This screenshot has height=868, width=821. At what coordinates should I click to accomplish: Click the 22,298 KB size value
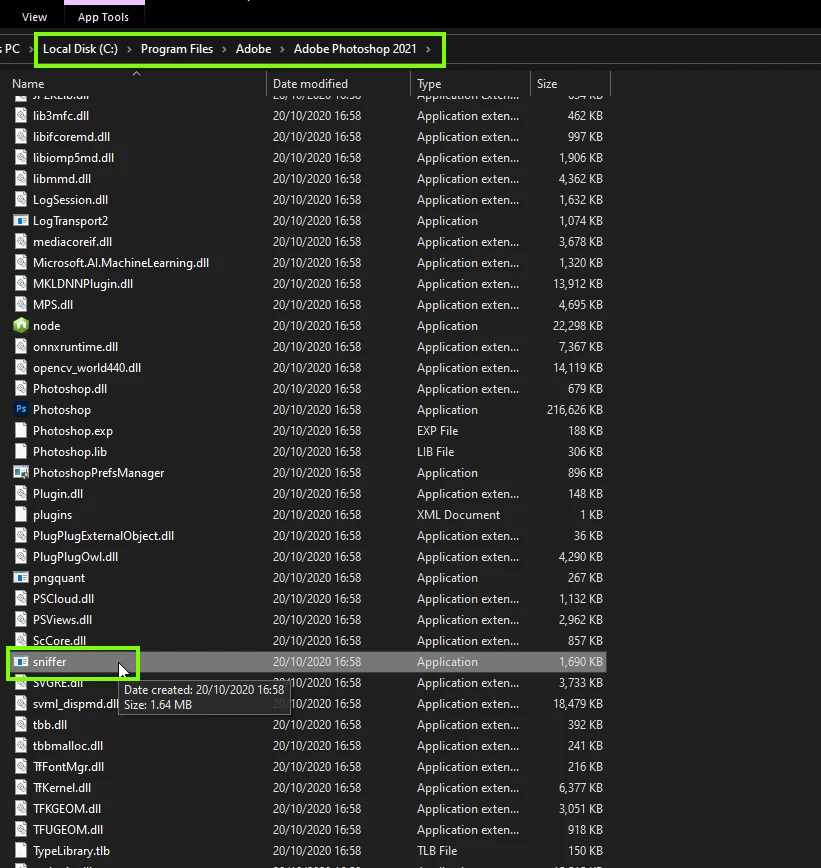pos(577,326)
